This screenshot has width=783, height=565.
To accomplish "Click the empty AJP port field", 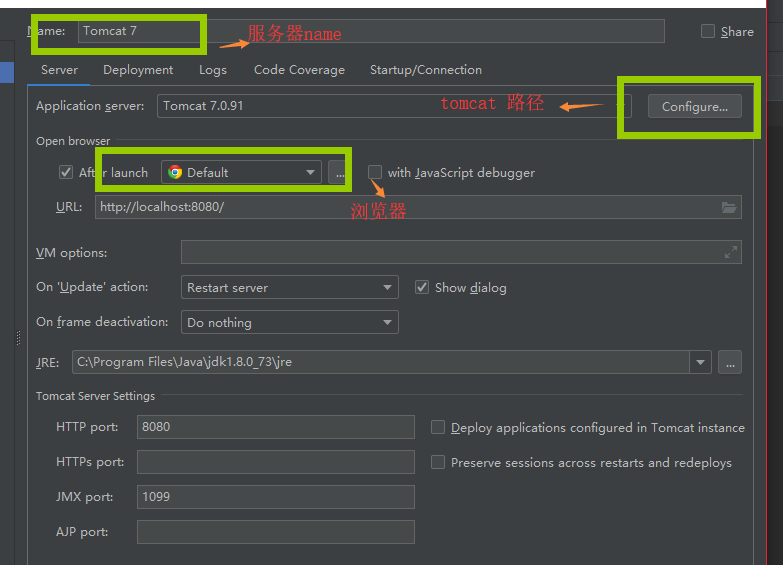I will click(x=276, y=532).
